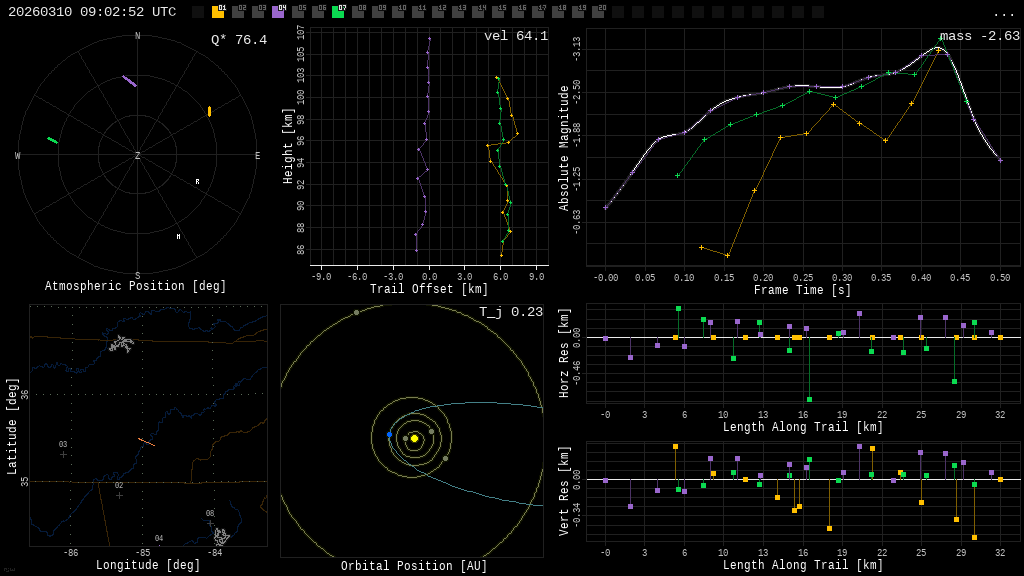Click the green station 07 indicator
The height and width of the screenshot is (576, 1024).
(x=338, y=12)
